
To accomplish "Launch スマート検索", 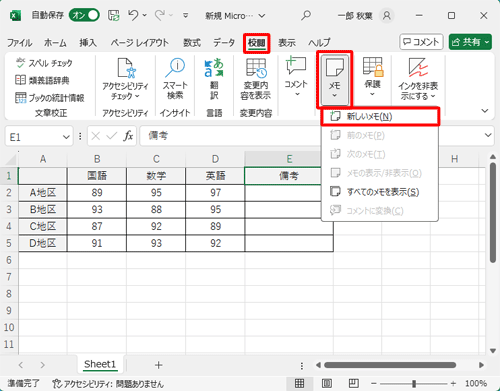I will [175, 79].
